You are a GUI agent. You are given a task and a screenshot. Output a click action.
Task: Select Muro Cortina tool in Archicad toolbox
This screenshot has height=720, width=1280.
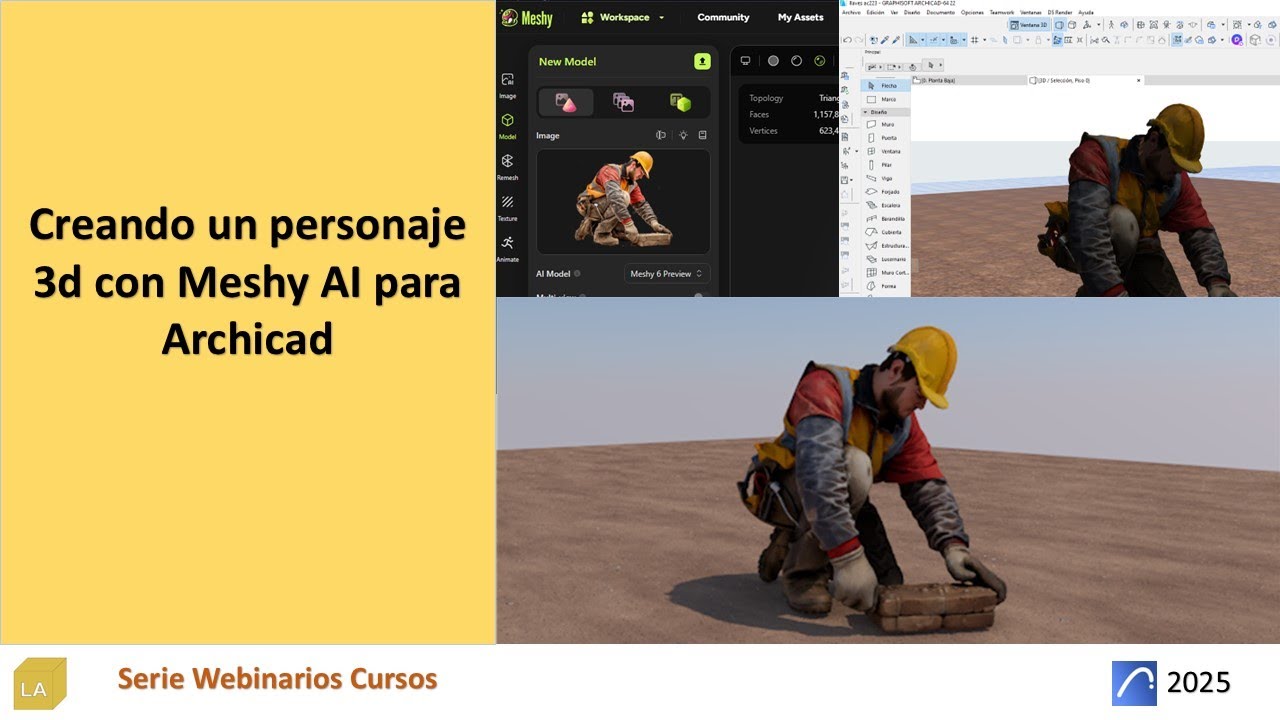(x=888, y=272)
